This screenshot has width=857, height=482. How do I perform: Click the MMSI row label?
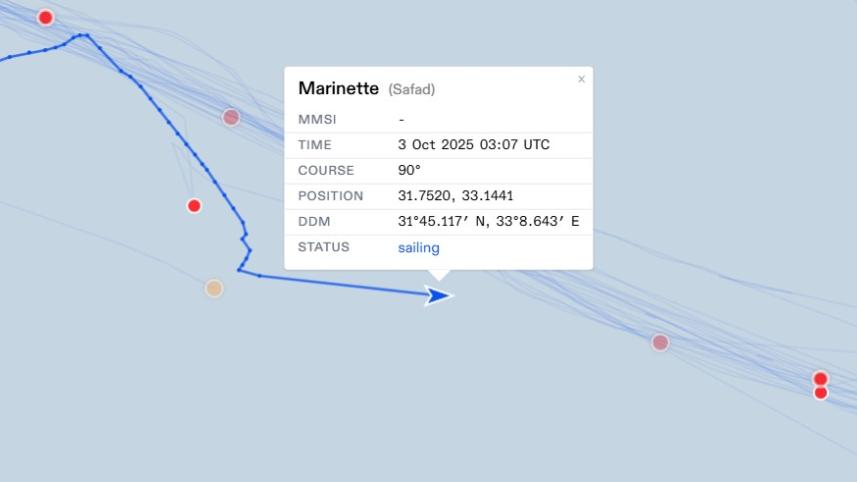coord(317,119)
